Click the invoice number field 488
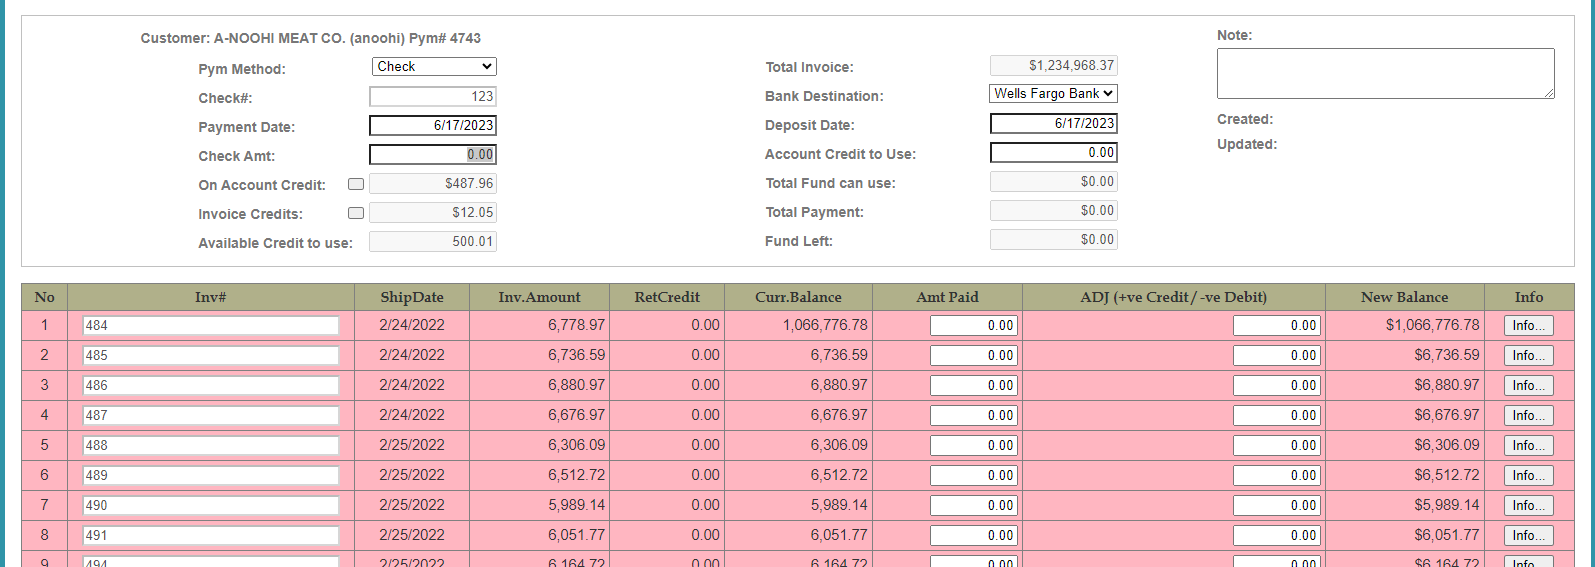Screen dimensions: 1595x567 point(210,446)
